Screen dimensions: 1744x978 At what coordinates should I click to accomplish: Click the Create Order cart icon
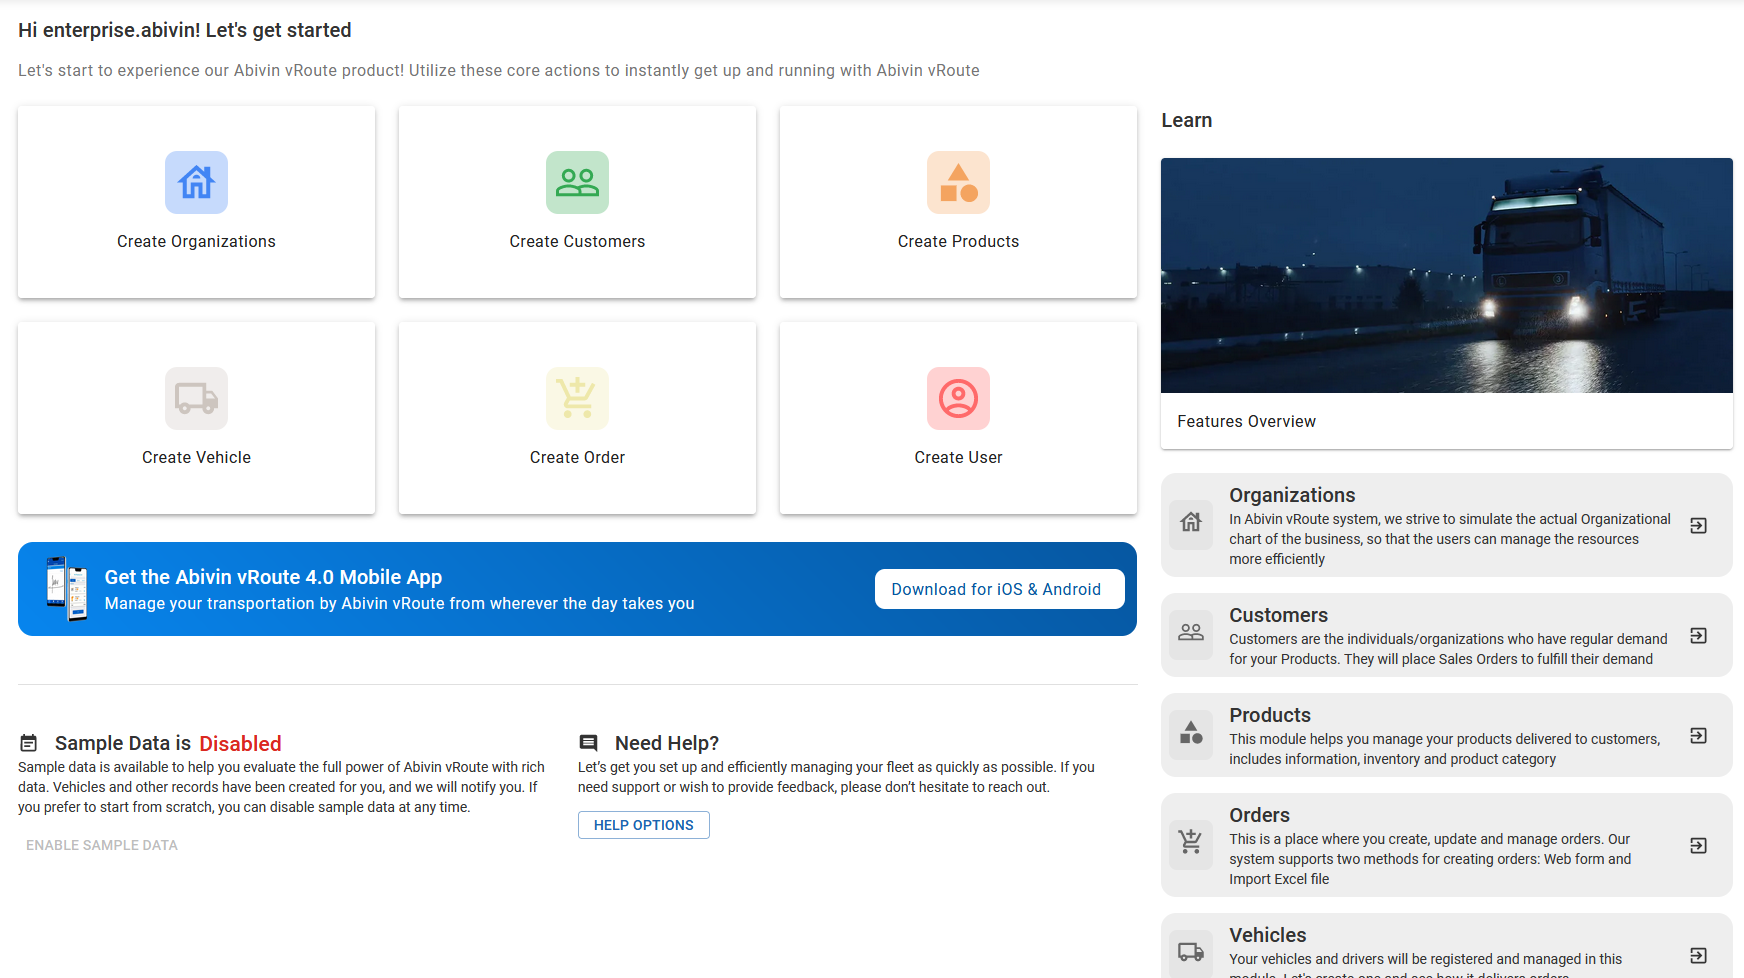(577, 398)
